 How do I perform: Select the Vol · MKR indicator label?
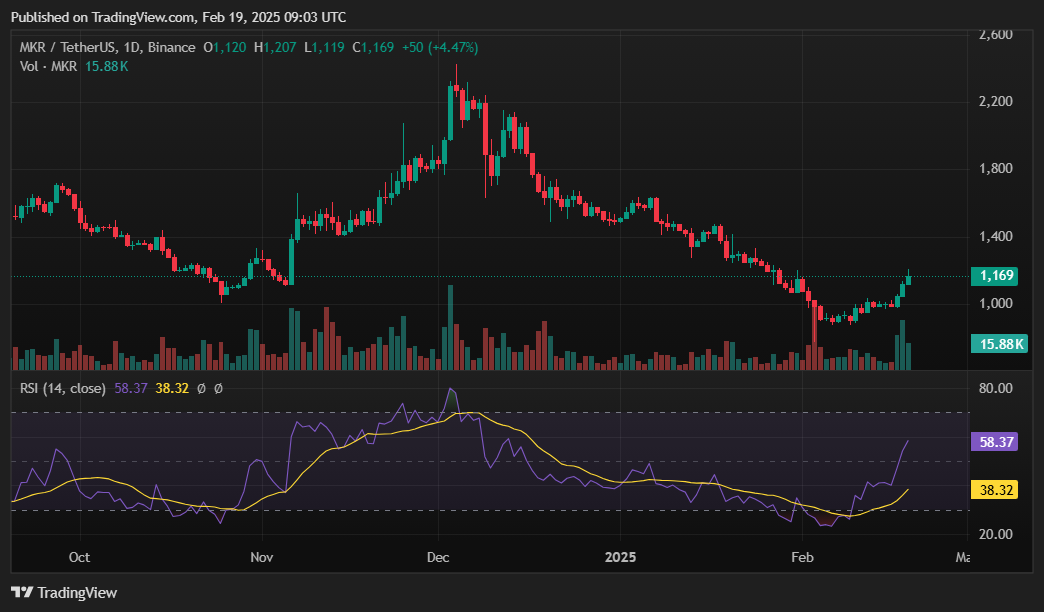tap(48, 67)
